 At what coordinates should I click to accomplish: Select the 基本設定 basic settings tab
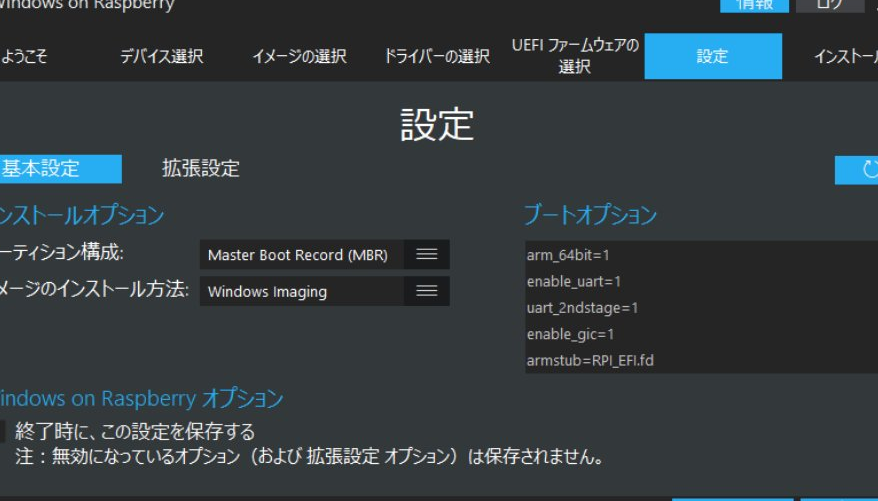point(58,169)
